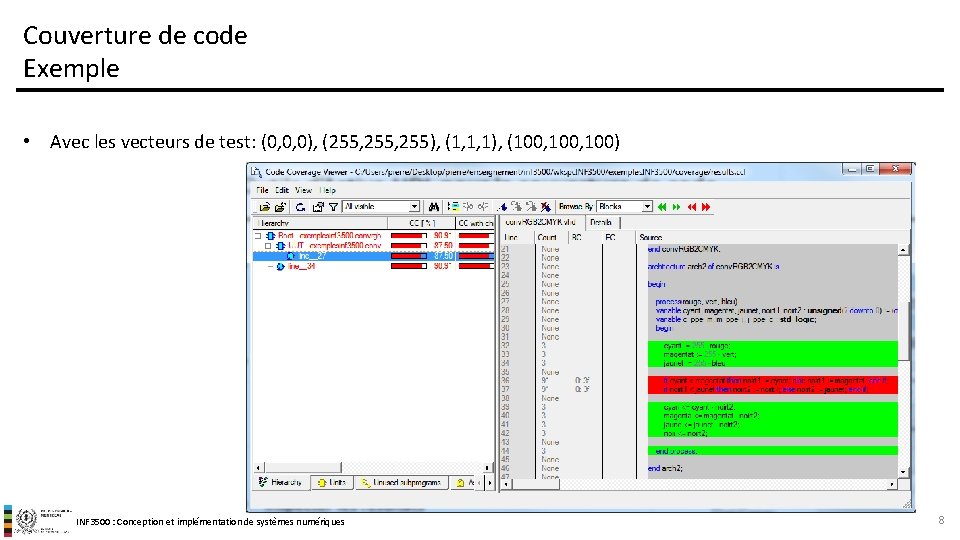Click the collapse-all branches toolbar icon

click(482, 207)
